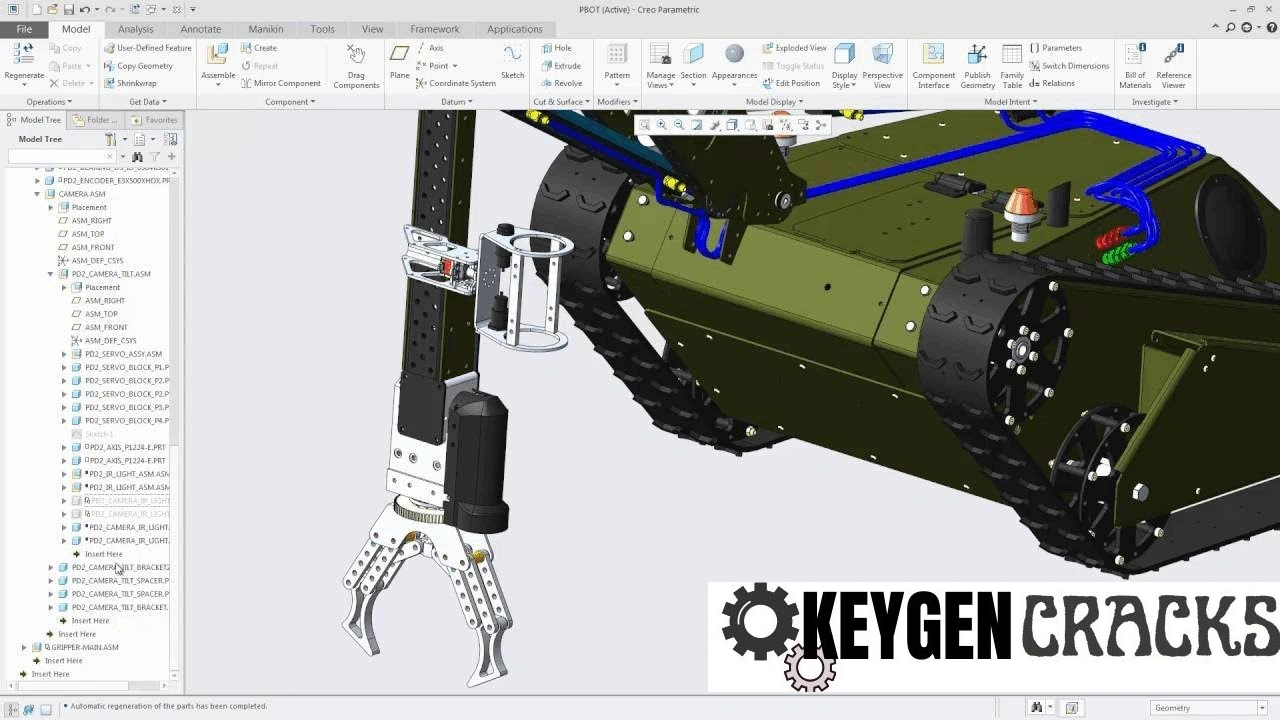Open the Component group dropdown
1280x720 pixels.
point(290,102)
